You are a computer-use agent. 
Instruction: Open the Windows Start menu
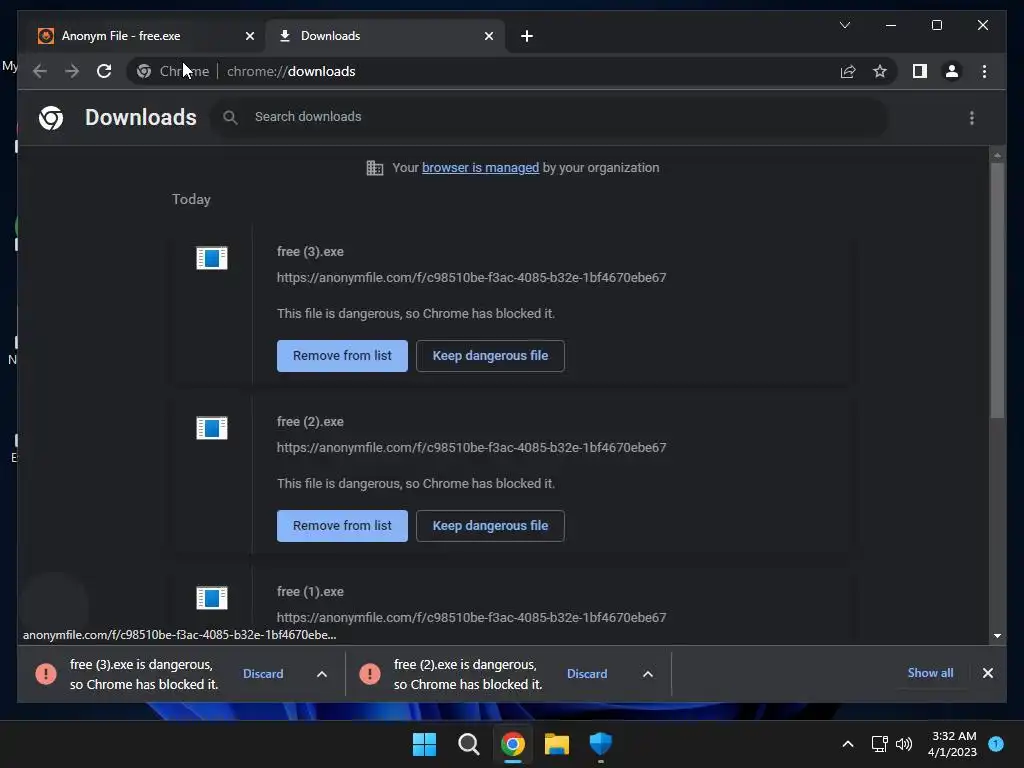(424, 744)
